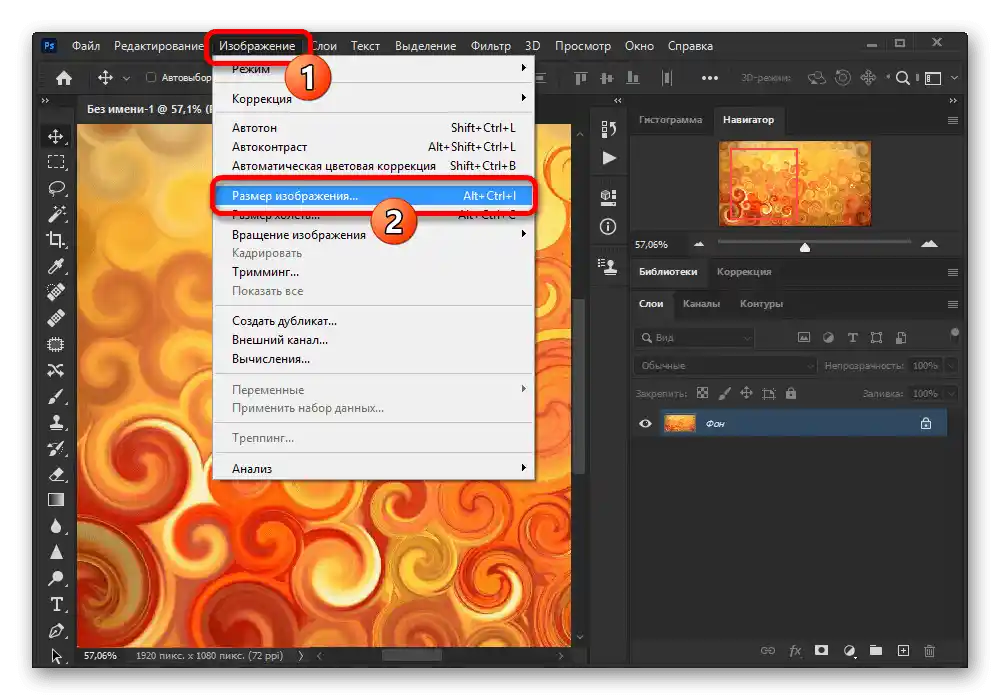Click the trash icon to delete layer

(x=929, y=650)
